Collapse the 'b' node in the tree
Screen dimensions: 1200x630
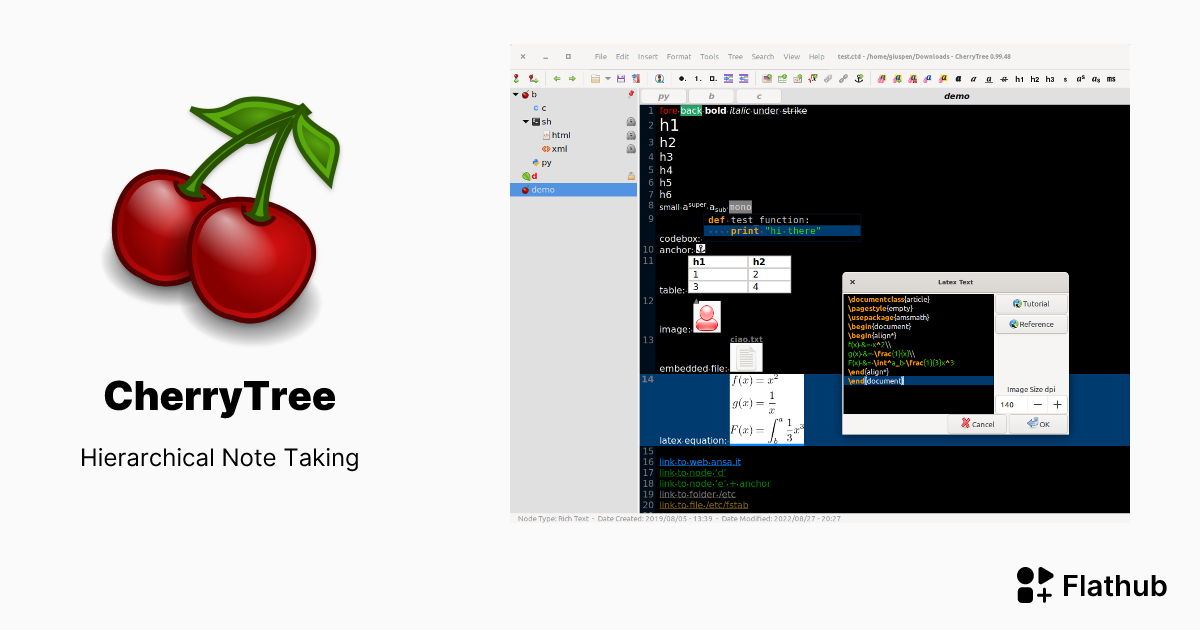pyautogui.click(x=515, y=94)
